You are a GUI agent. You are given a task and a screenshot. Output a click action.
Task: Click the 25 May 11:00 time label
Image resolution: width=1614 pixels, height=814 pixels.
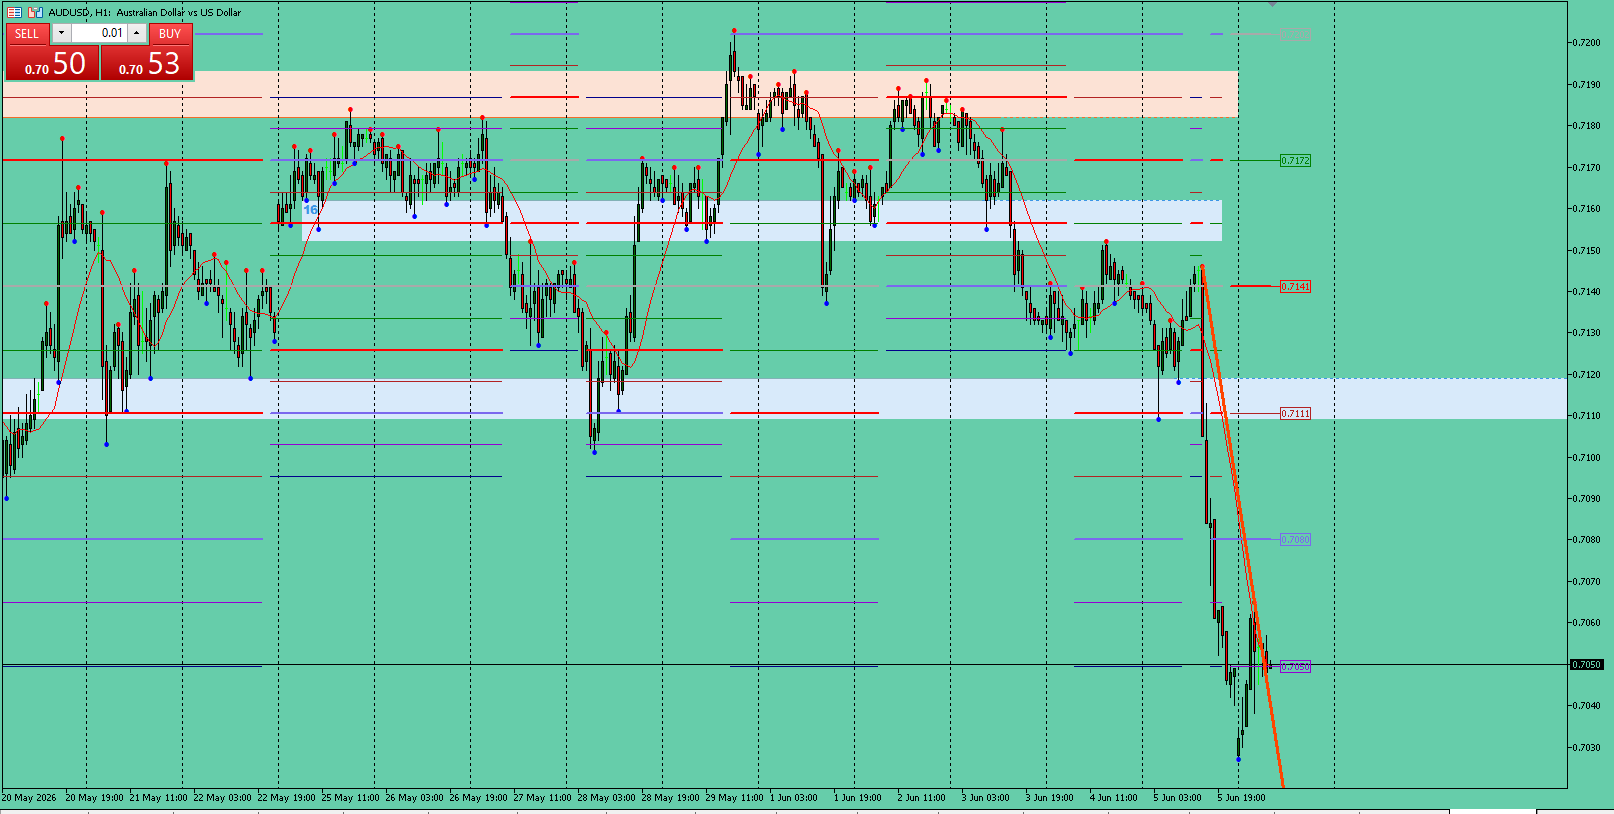350,798
